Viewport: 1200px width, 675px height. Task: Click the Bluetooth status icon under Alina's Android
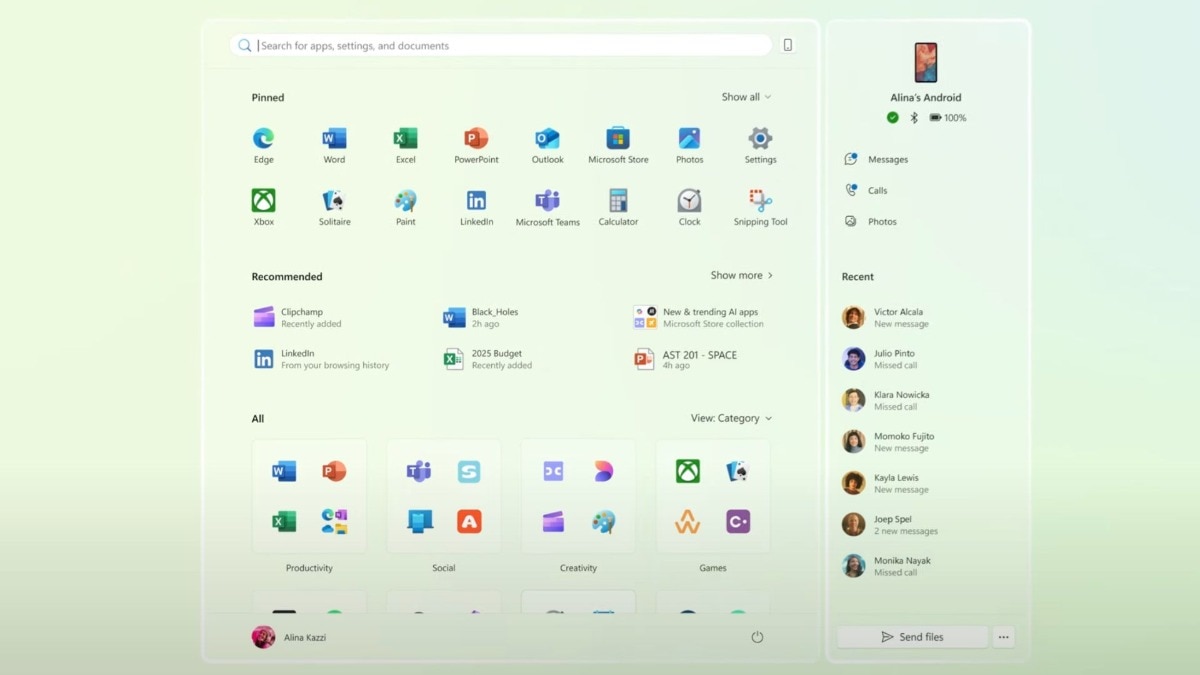[912, 117]
